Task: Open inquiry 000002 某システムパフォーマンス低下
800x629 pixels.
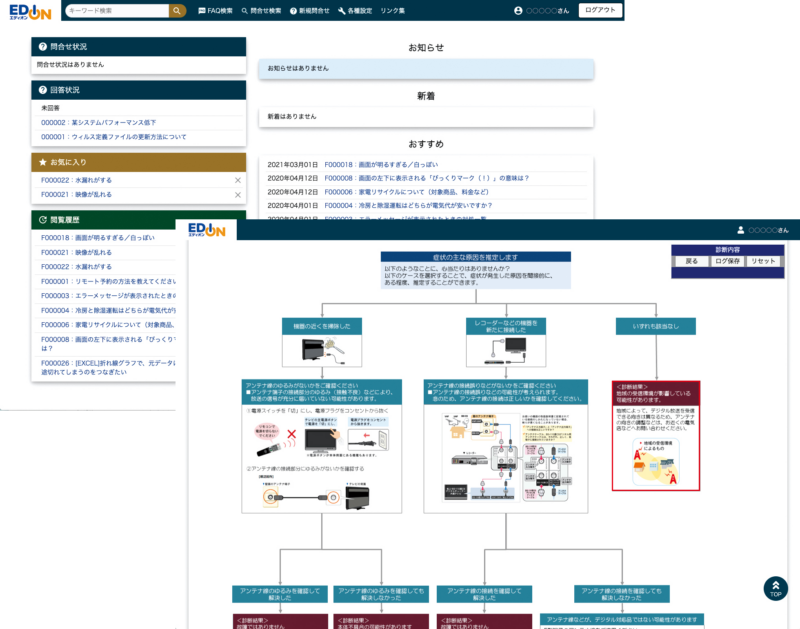Action: (x=99, y=122)
